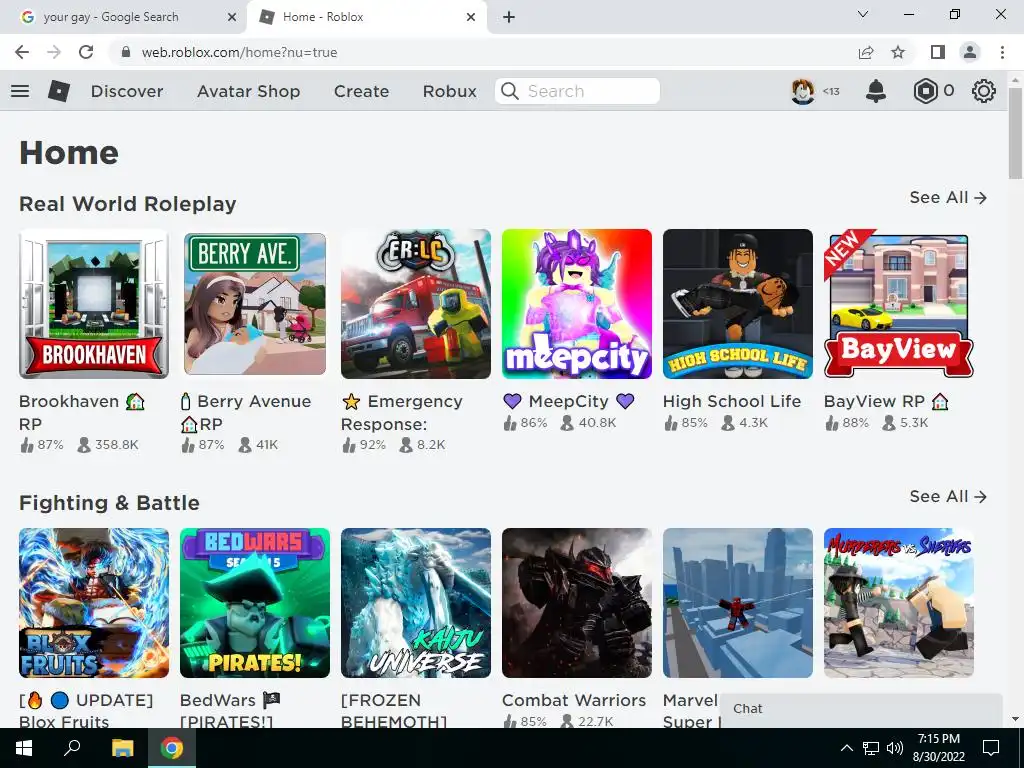
Task: Open the MeepCity game thumbnail
Action: 577,304
